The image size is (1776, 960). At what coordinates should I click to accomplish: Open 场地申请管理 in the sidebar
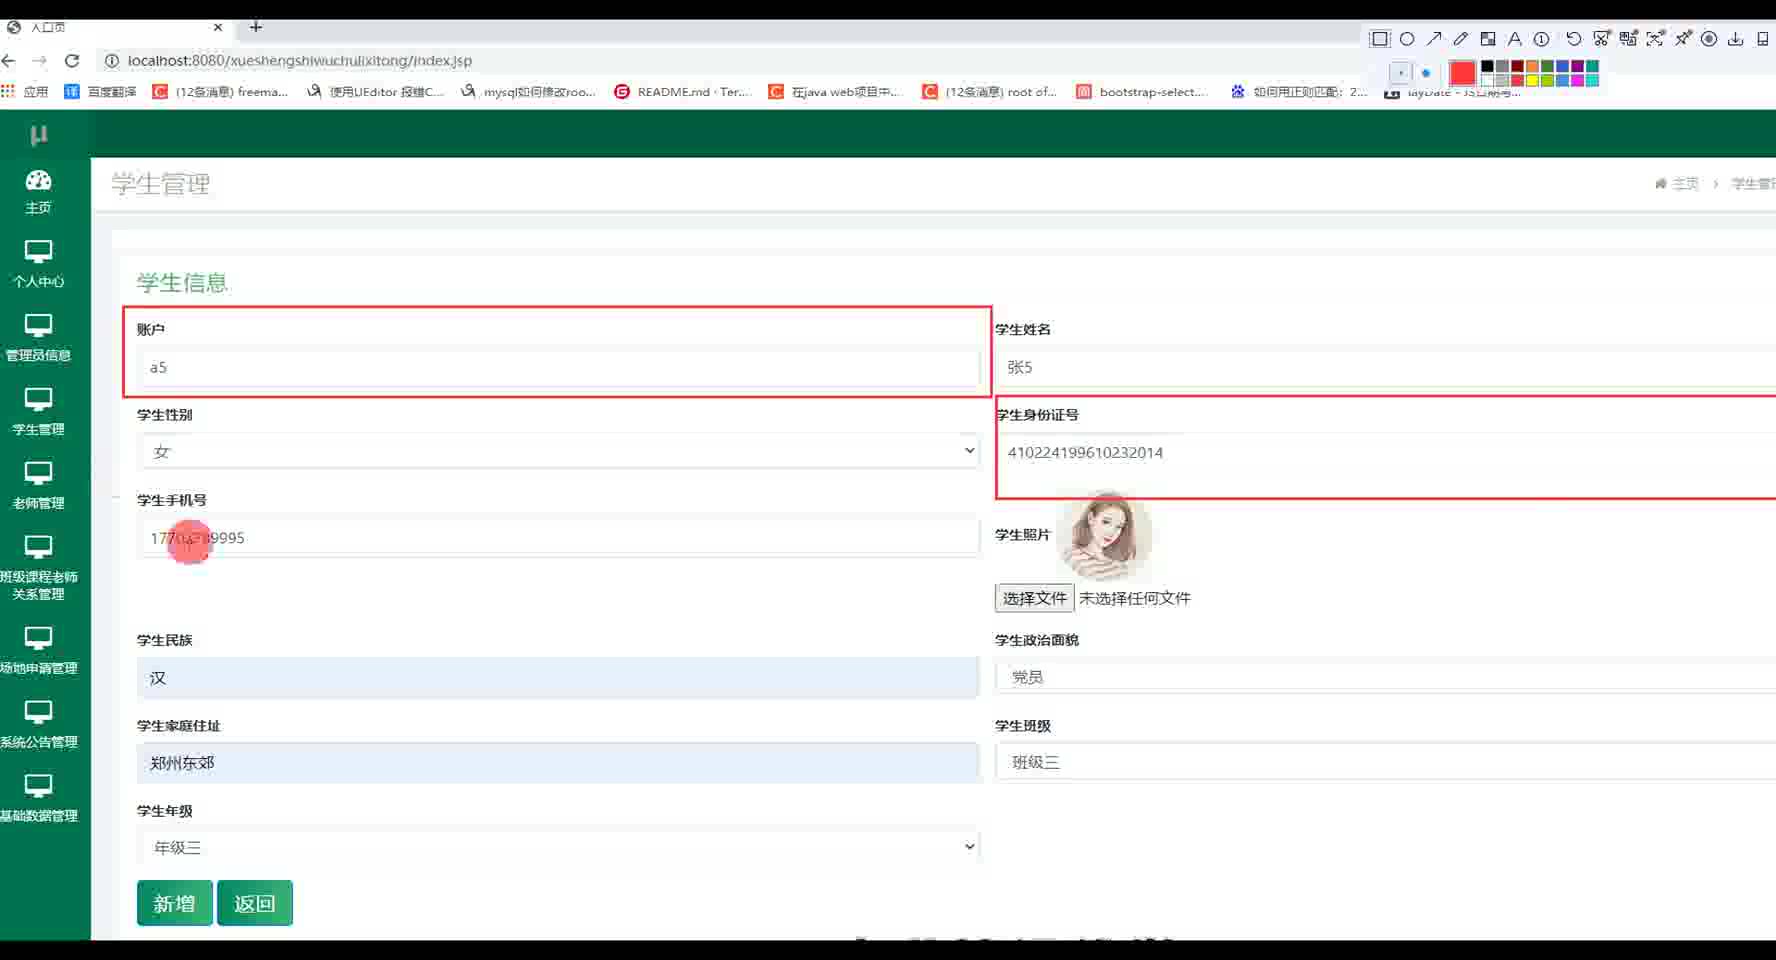pos(38,651)
